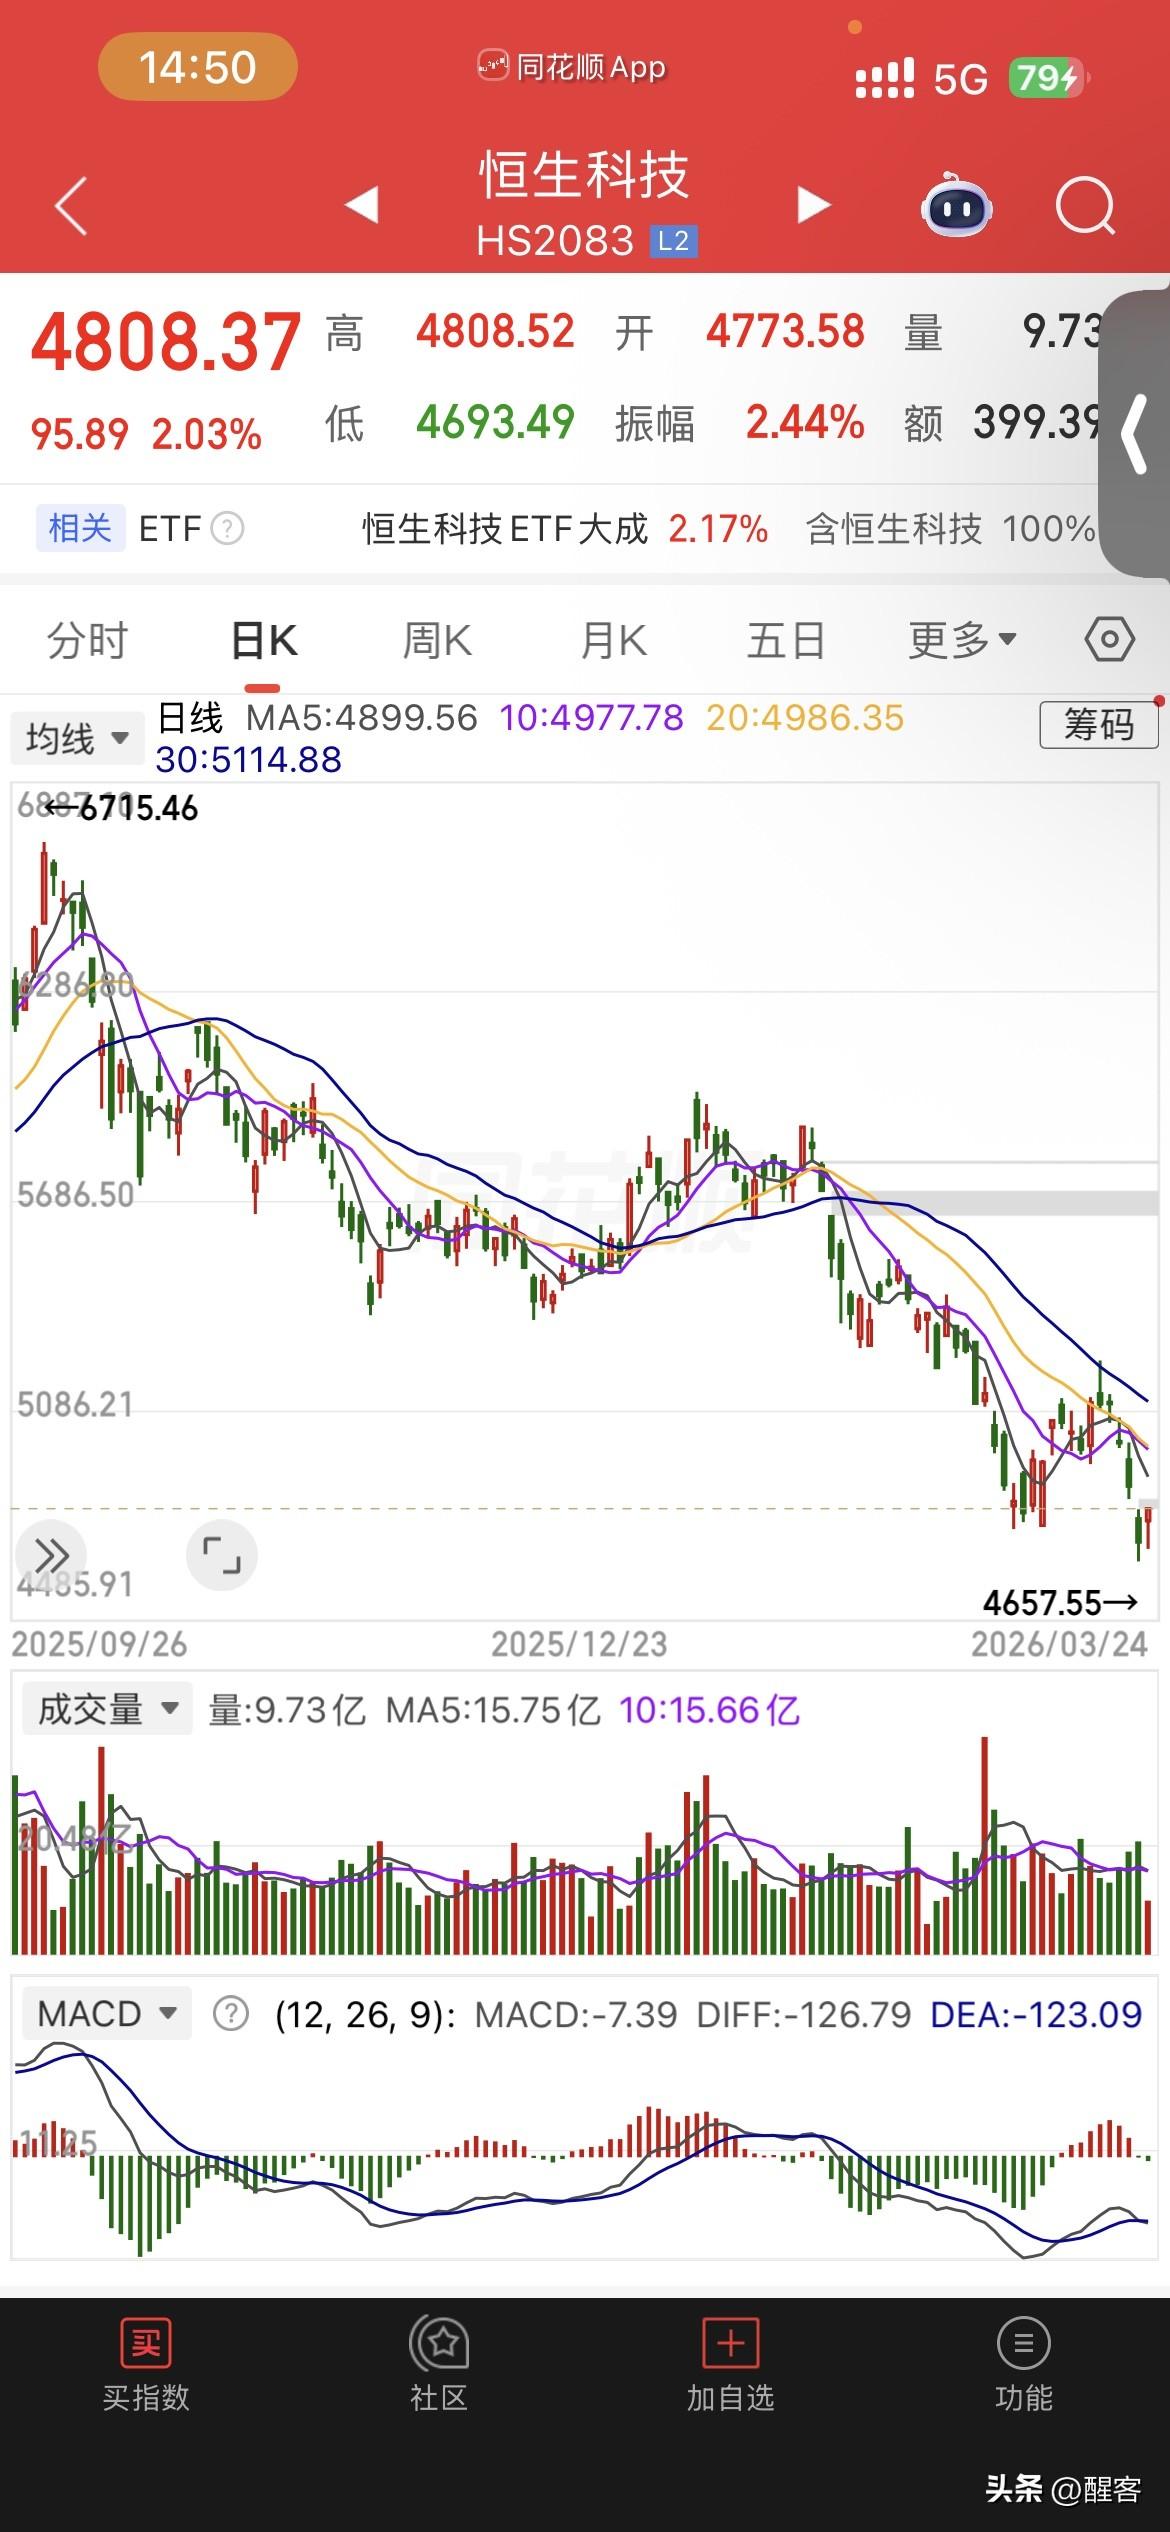The height and width of the screenshot is (2532, 1170).
Task: Tap the 相关 related tag
Action: coord(80,528)
